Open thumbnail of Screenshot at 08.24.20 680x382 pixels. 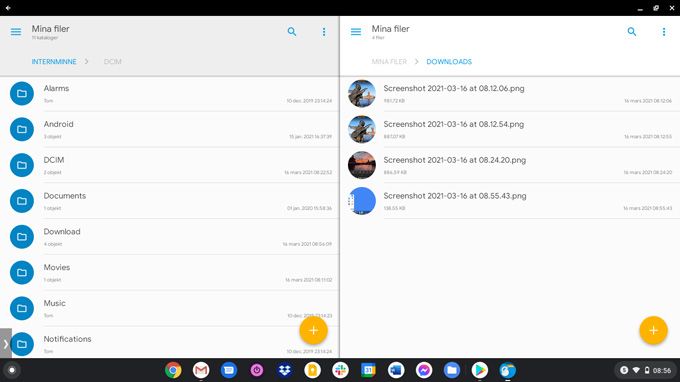362,165
